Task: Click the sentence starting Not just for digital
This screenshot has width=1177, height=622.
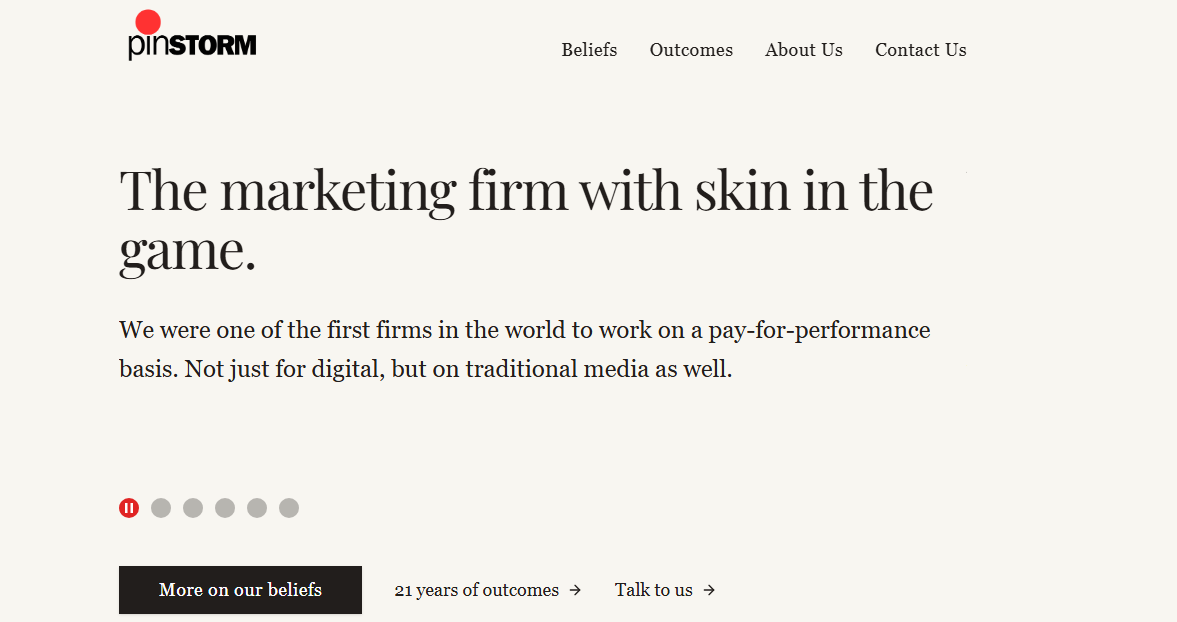Action: [x=458, y=369]
